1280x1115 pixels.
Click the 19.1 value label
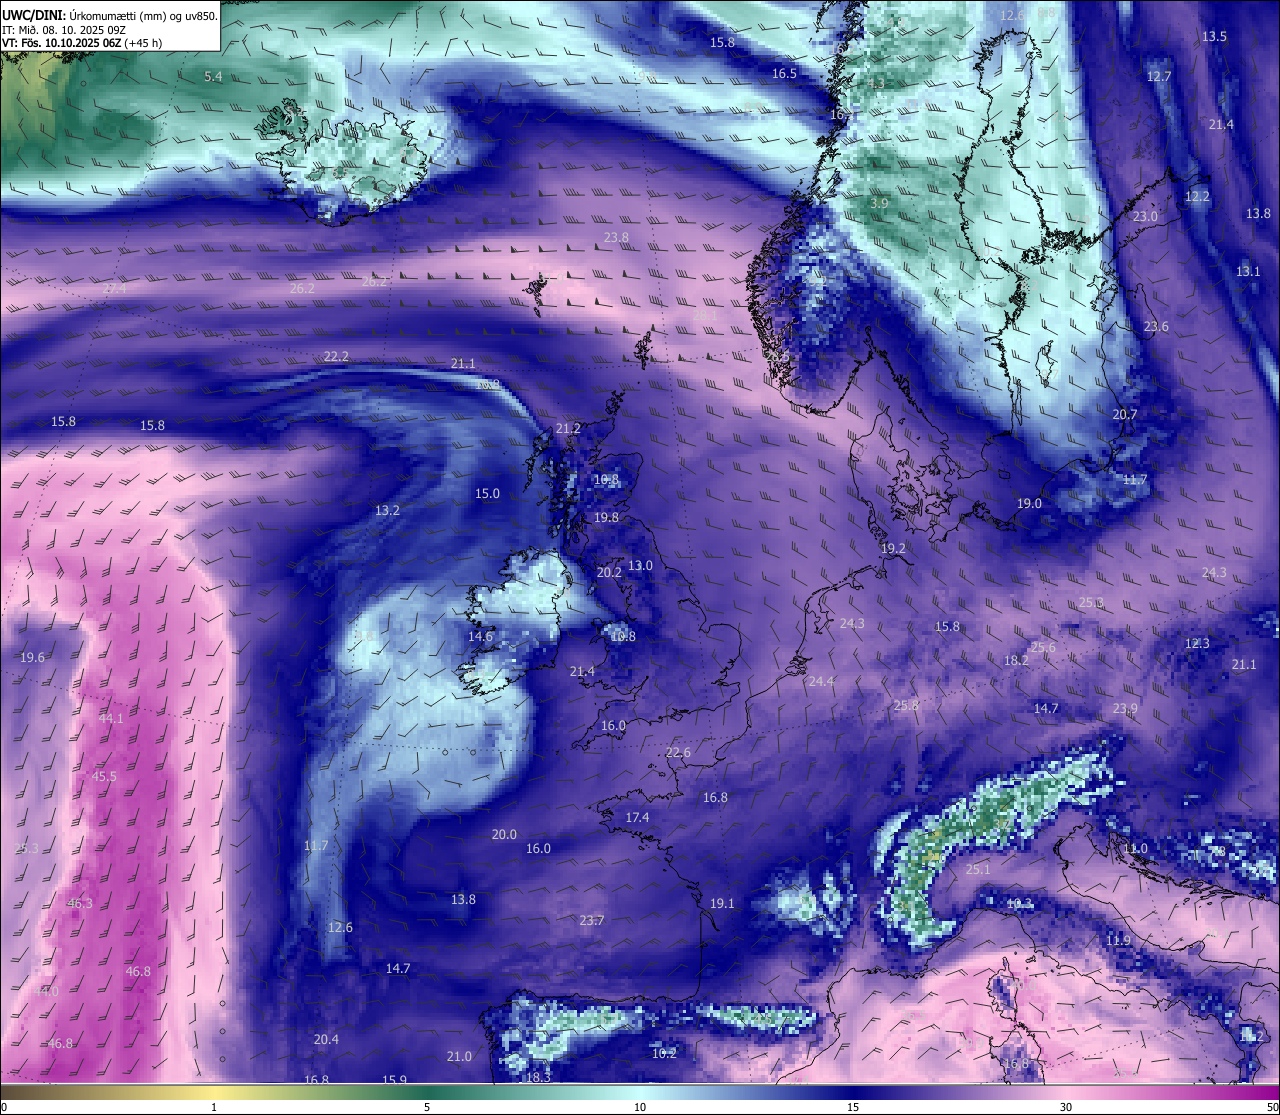coord(722,903)
